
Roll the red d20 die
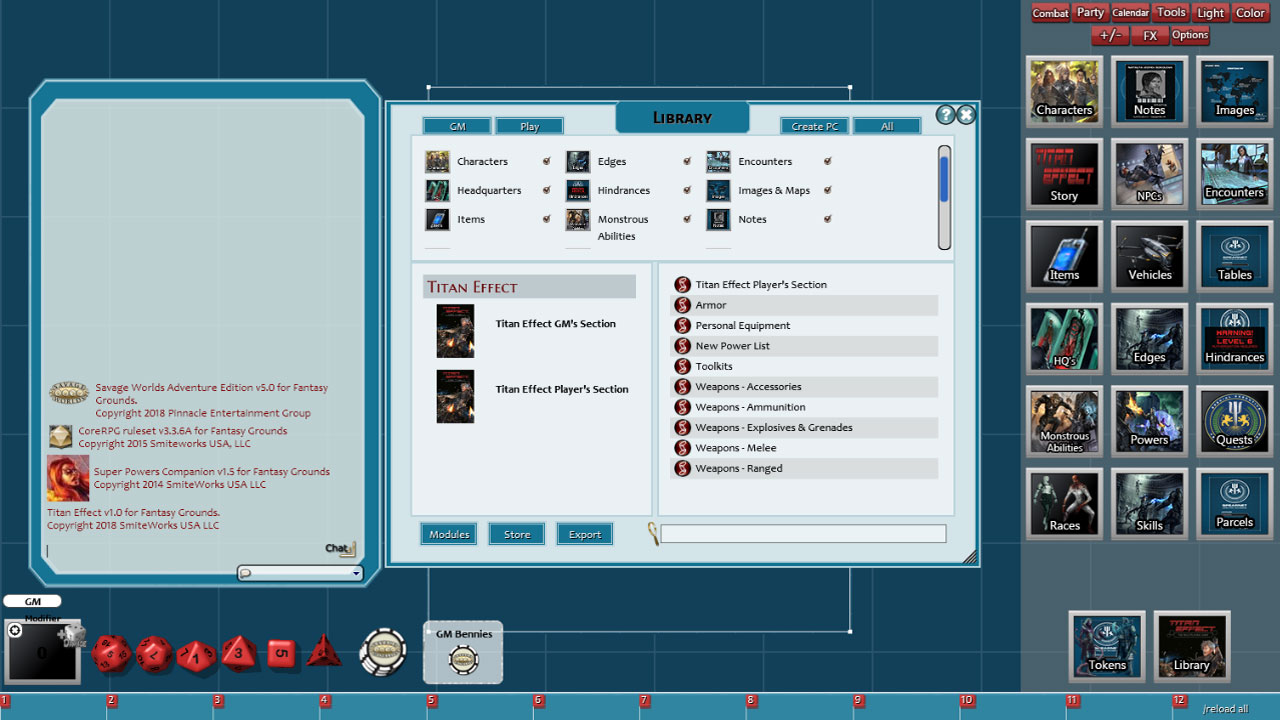point(110,652)
